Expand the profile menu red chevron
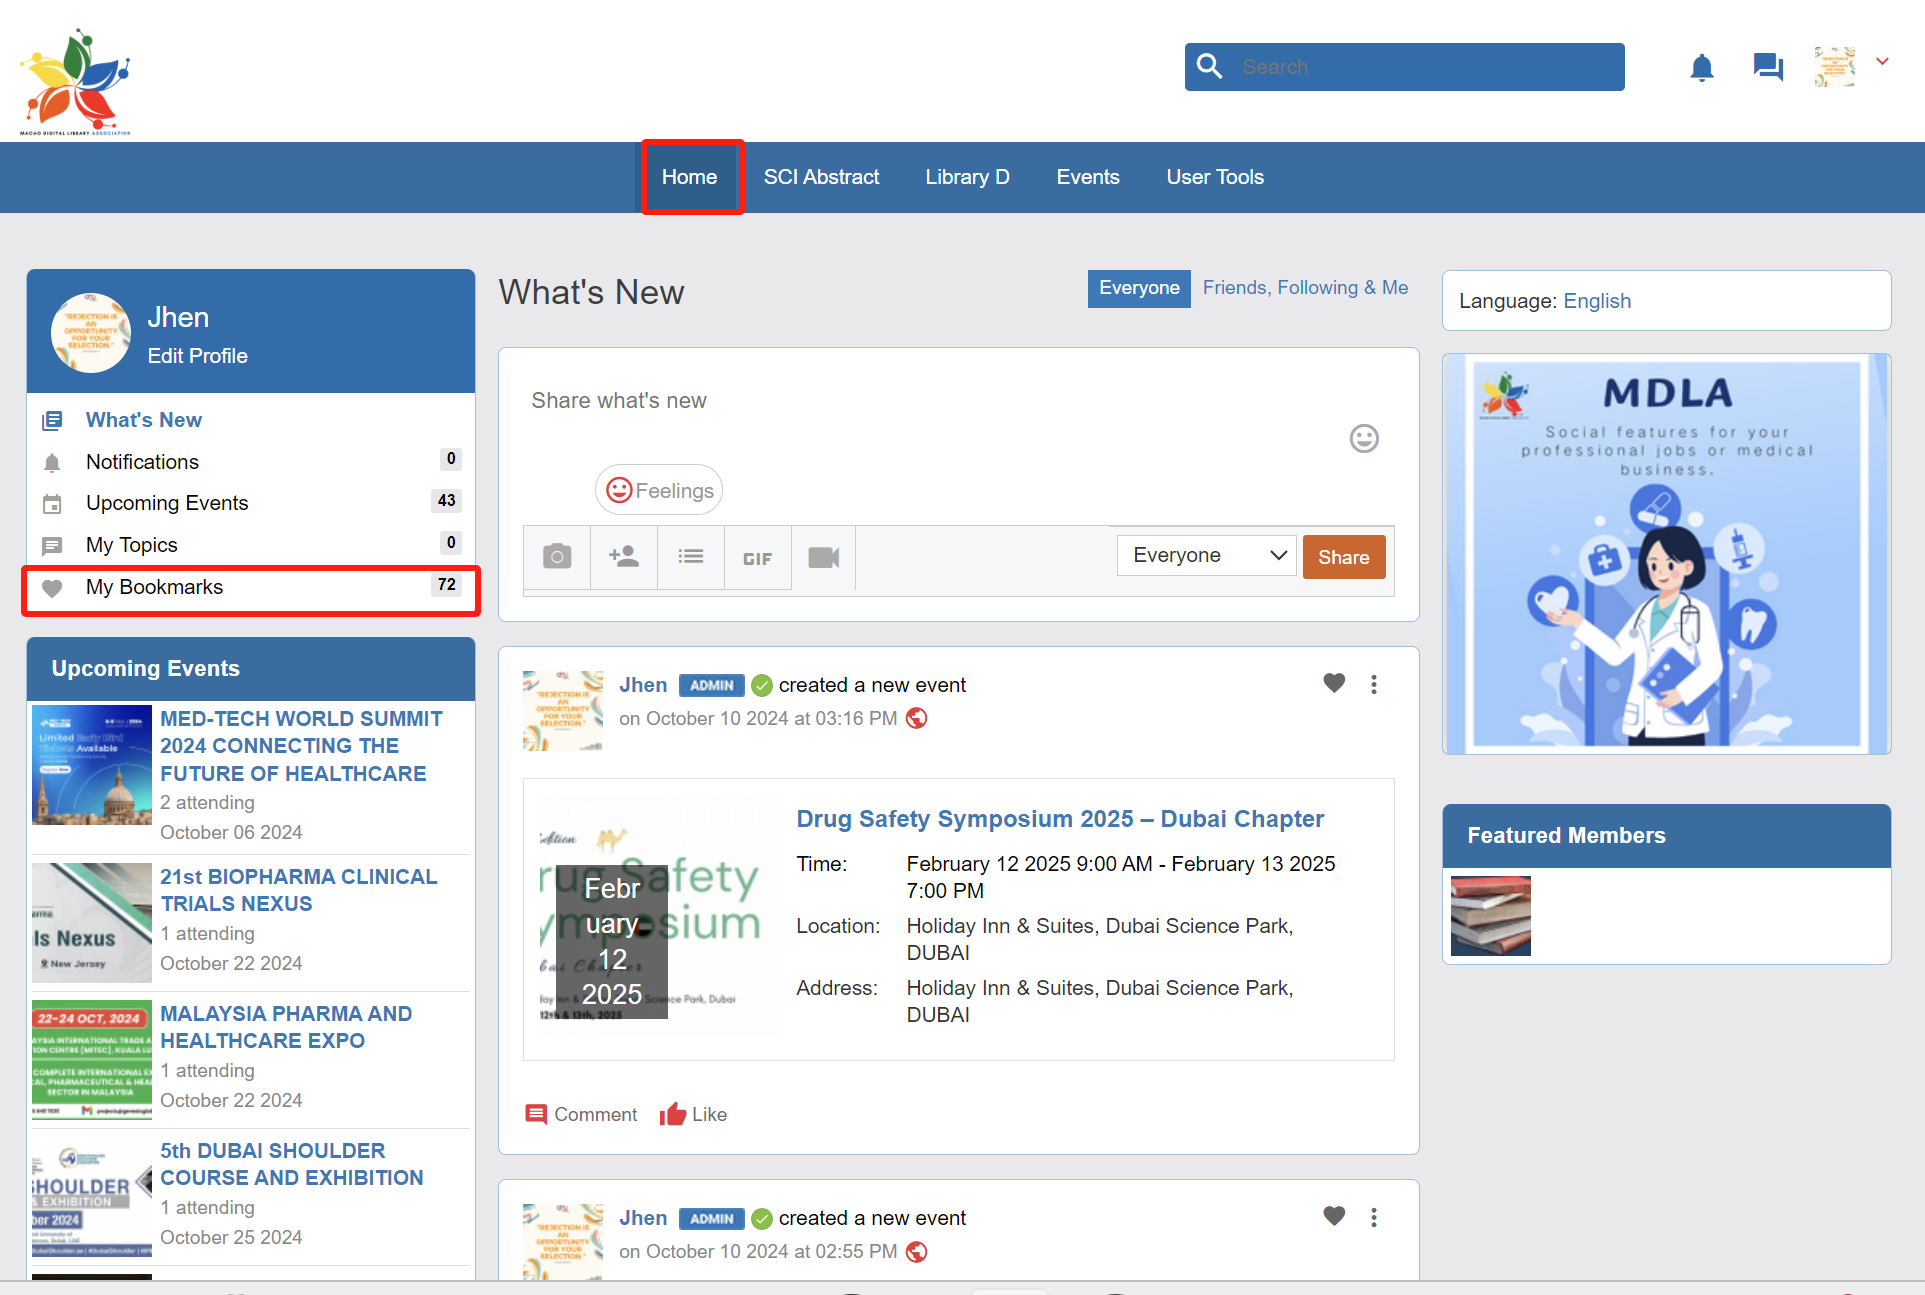This screenshot has height=1295, width=1925. [x=1882, y=62]
